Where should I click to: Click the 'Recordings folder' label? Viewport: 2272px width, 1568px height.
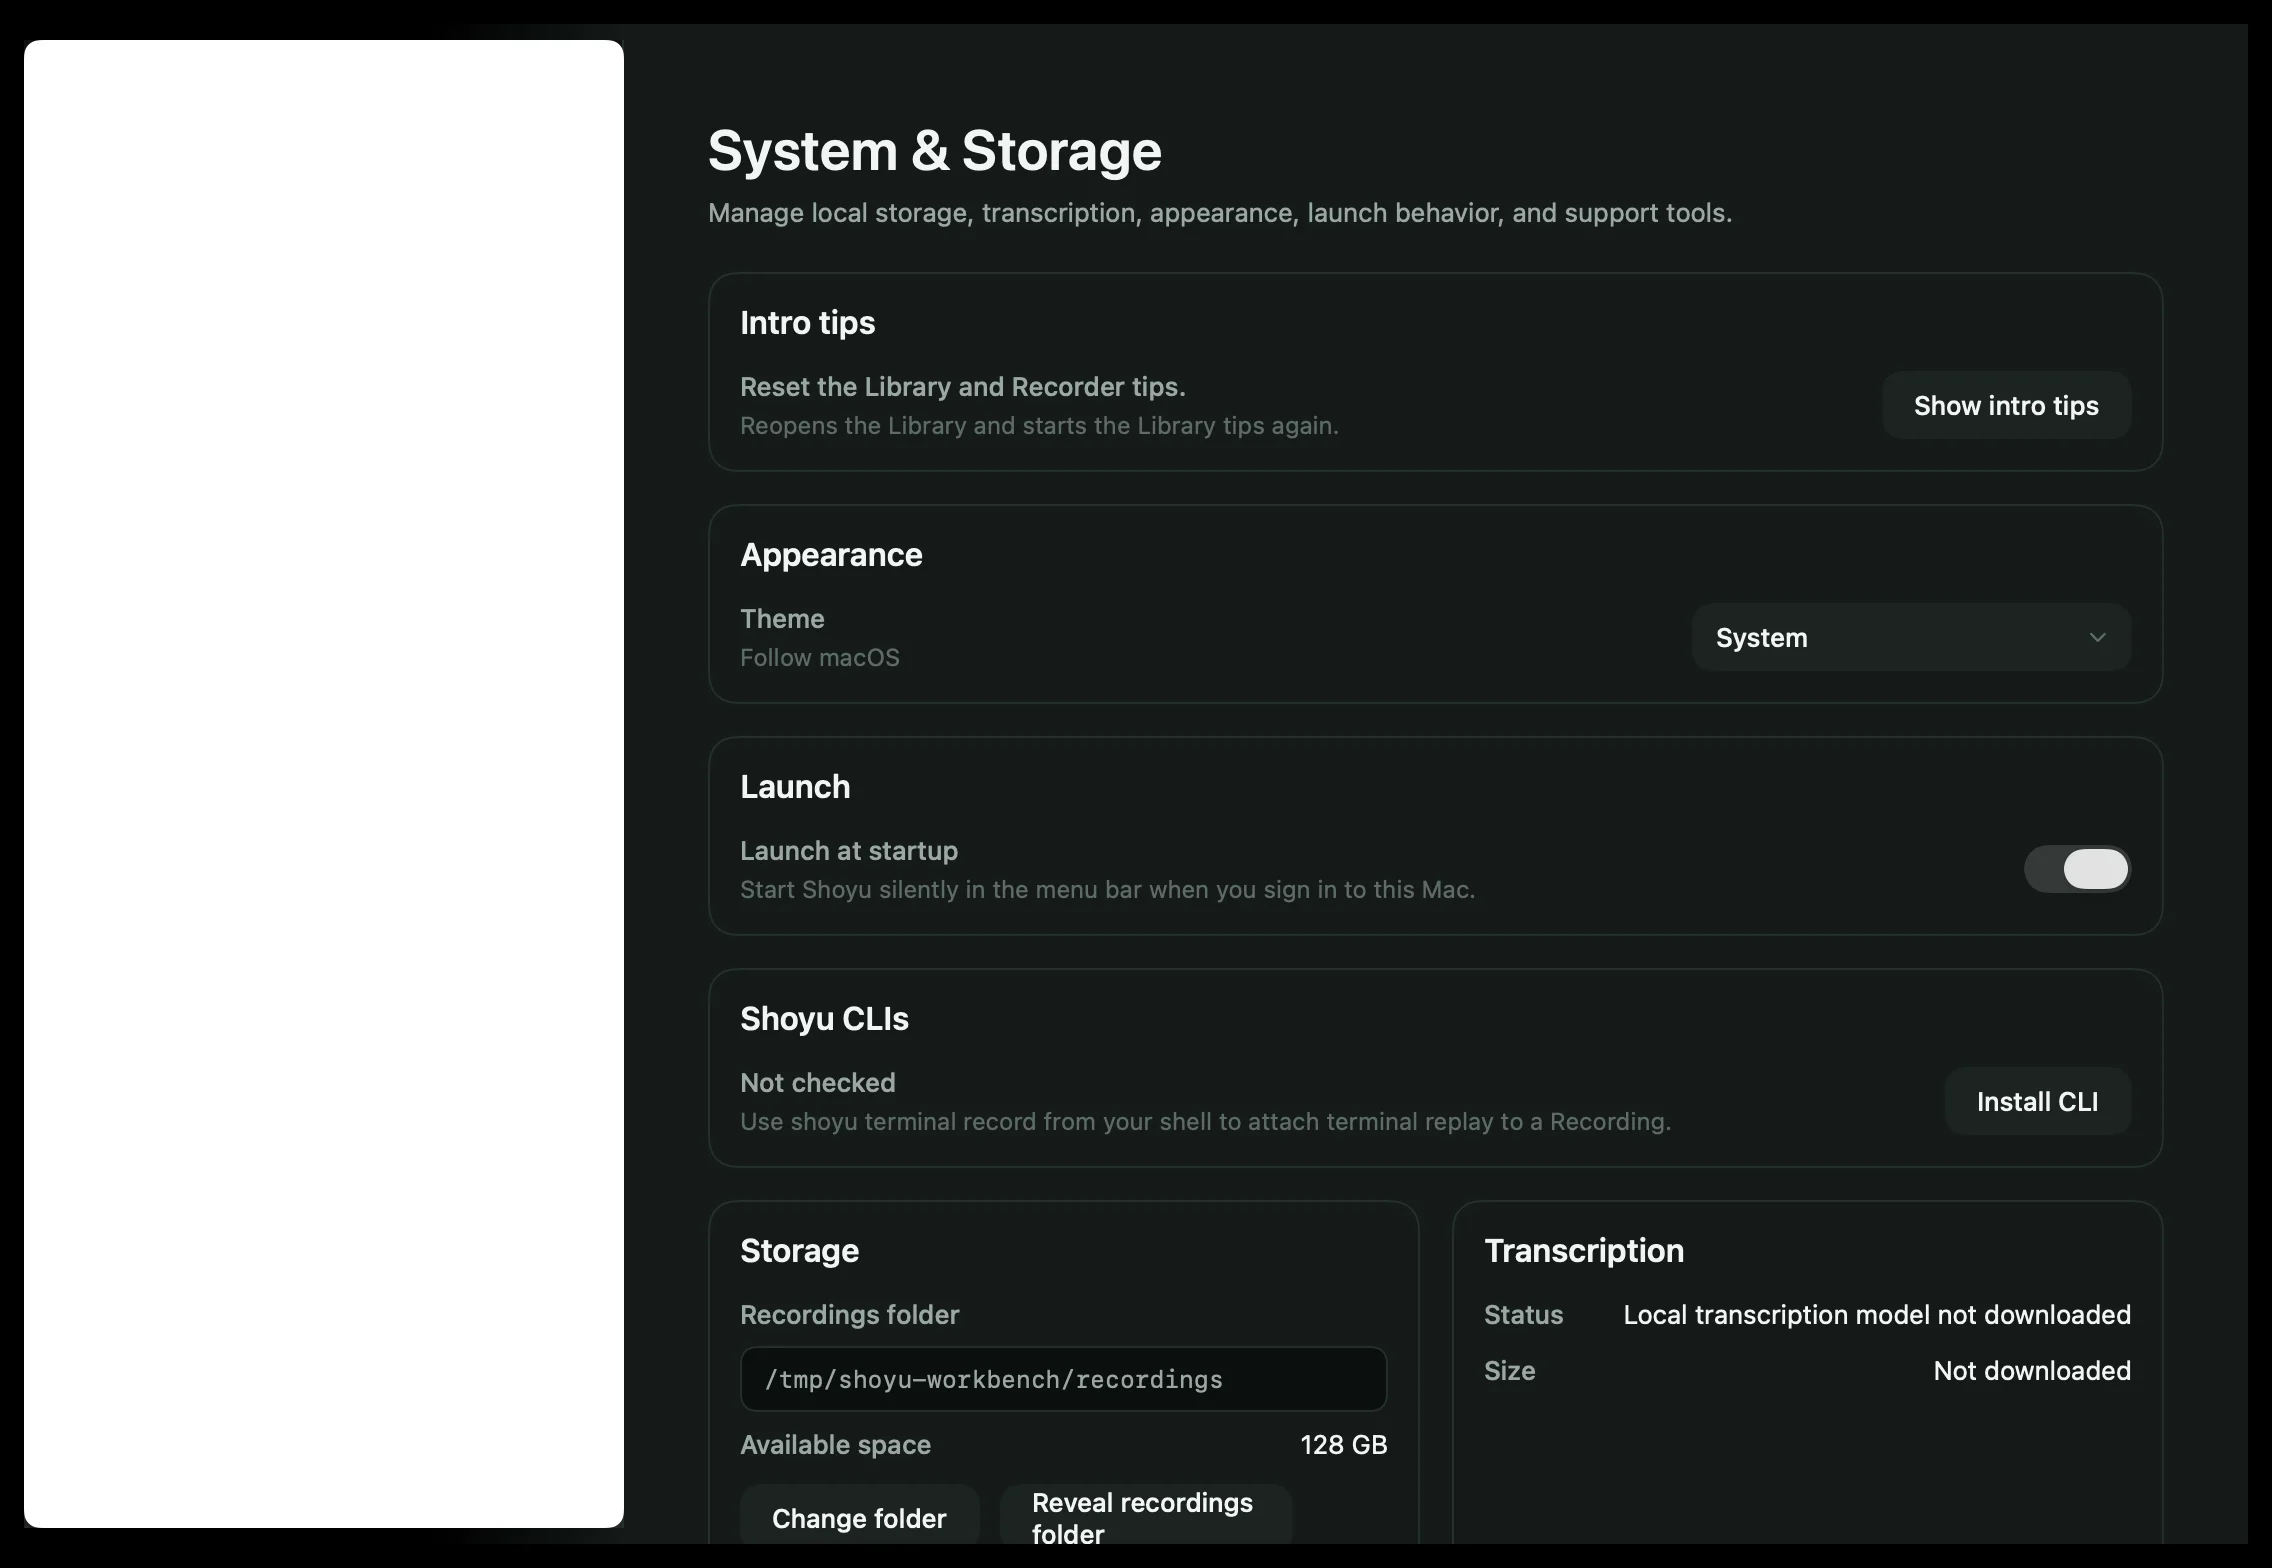tap(849, 1314)
